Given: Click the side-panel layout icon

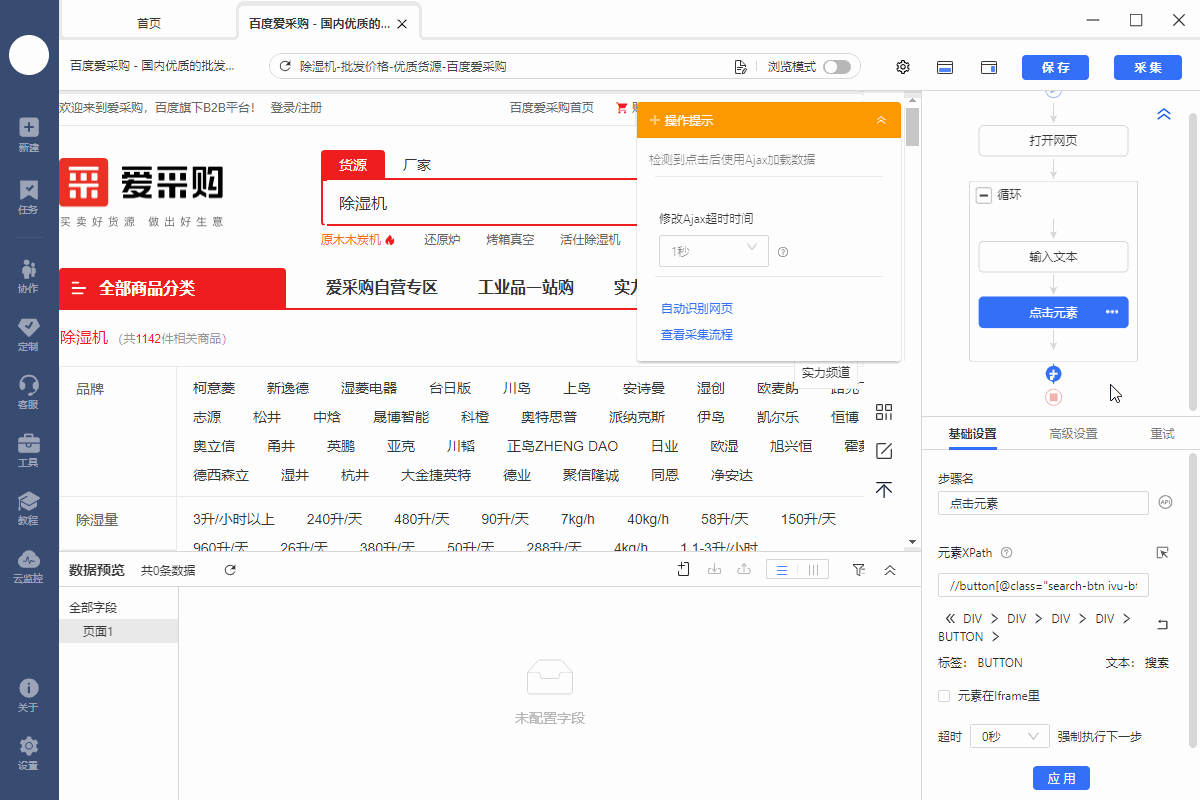Looking at the screenshot, I should coord(989,67).
